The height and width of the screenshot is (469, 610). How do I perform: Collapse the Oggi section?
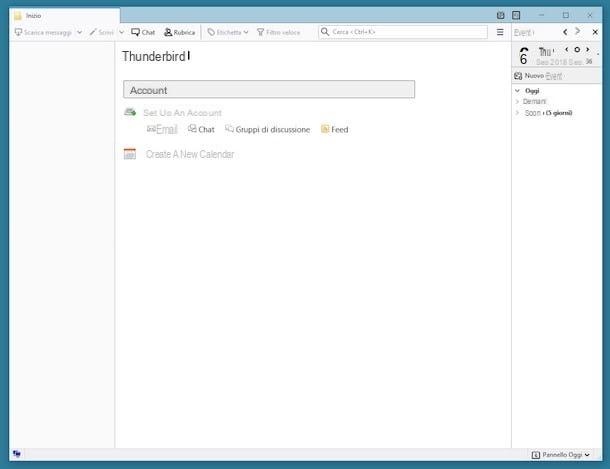pos(517,91)
